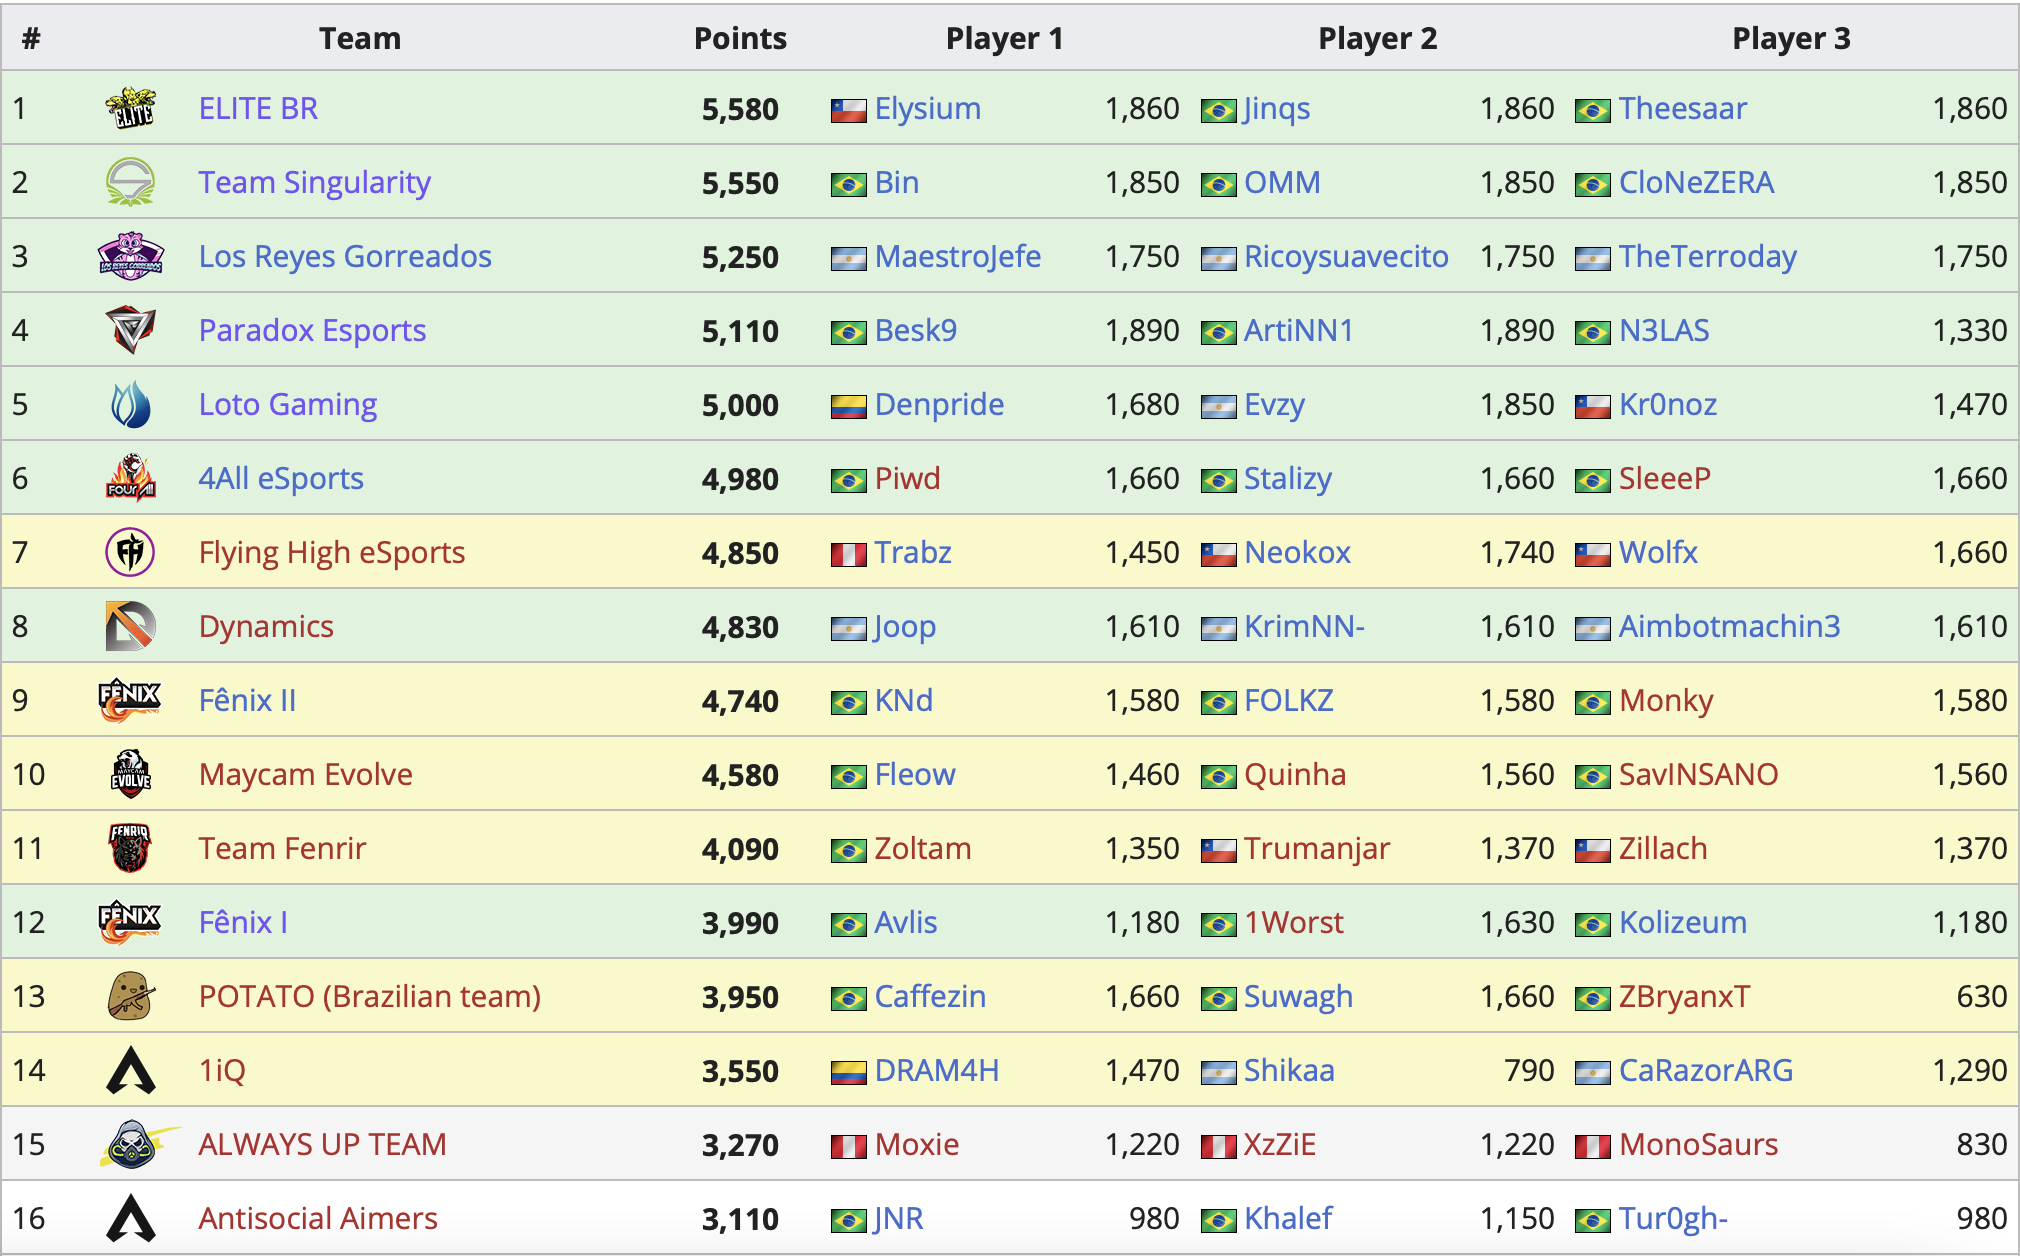Open the Los Reyes Gorreados logo

131,256
